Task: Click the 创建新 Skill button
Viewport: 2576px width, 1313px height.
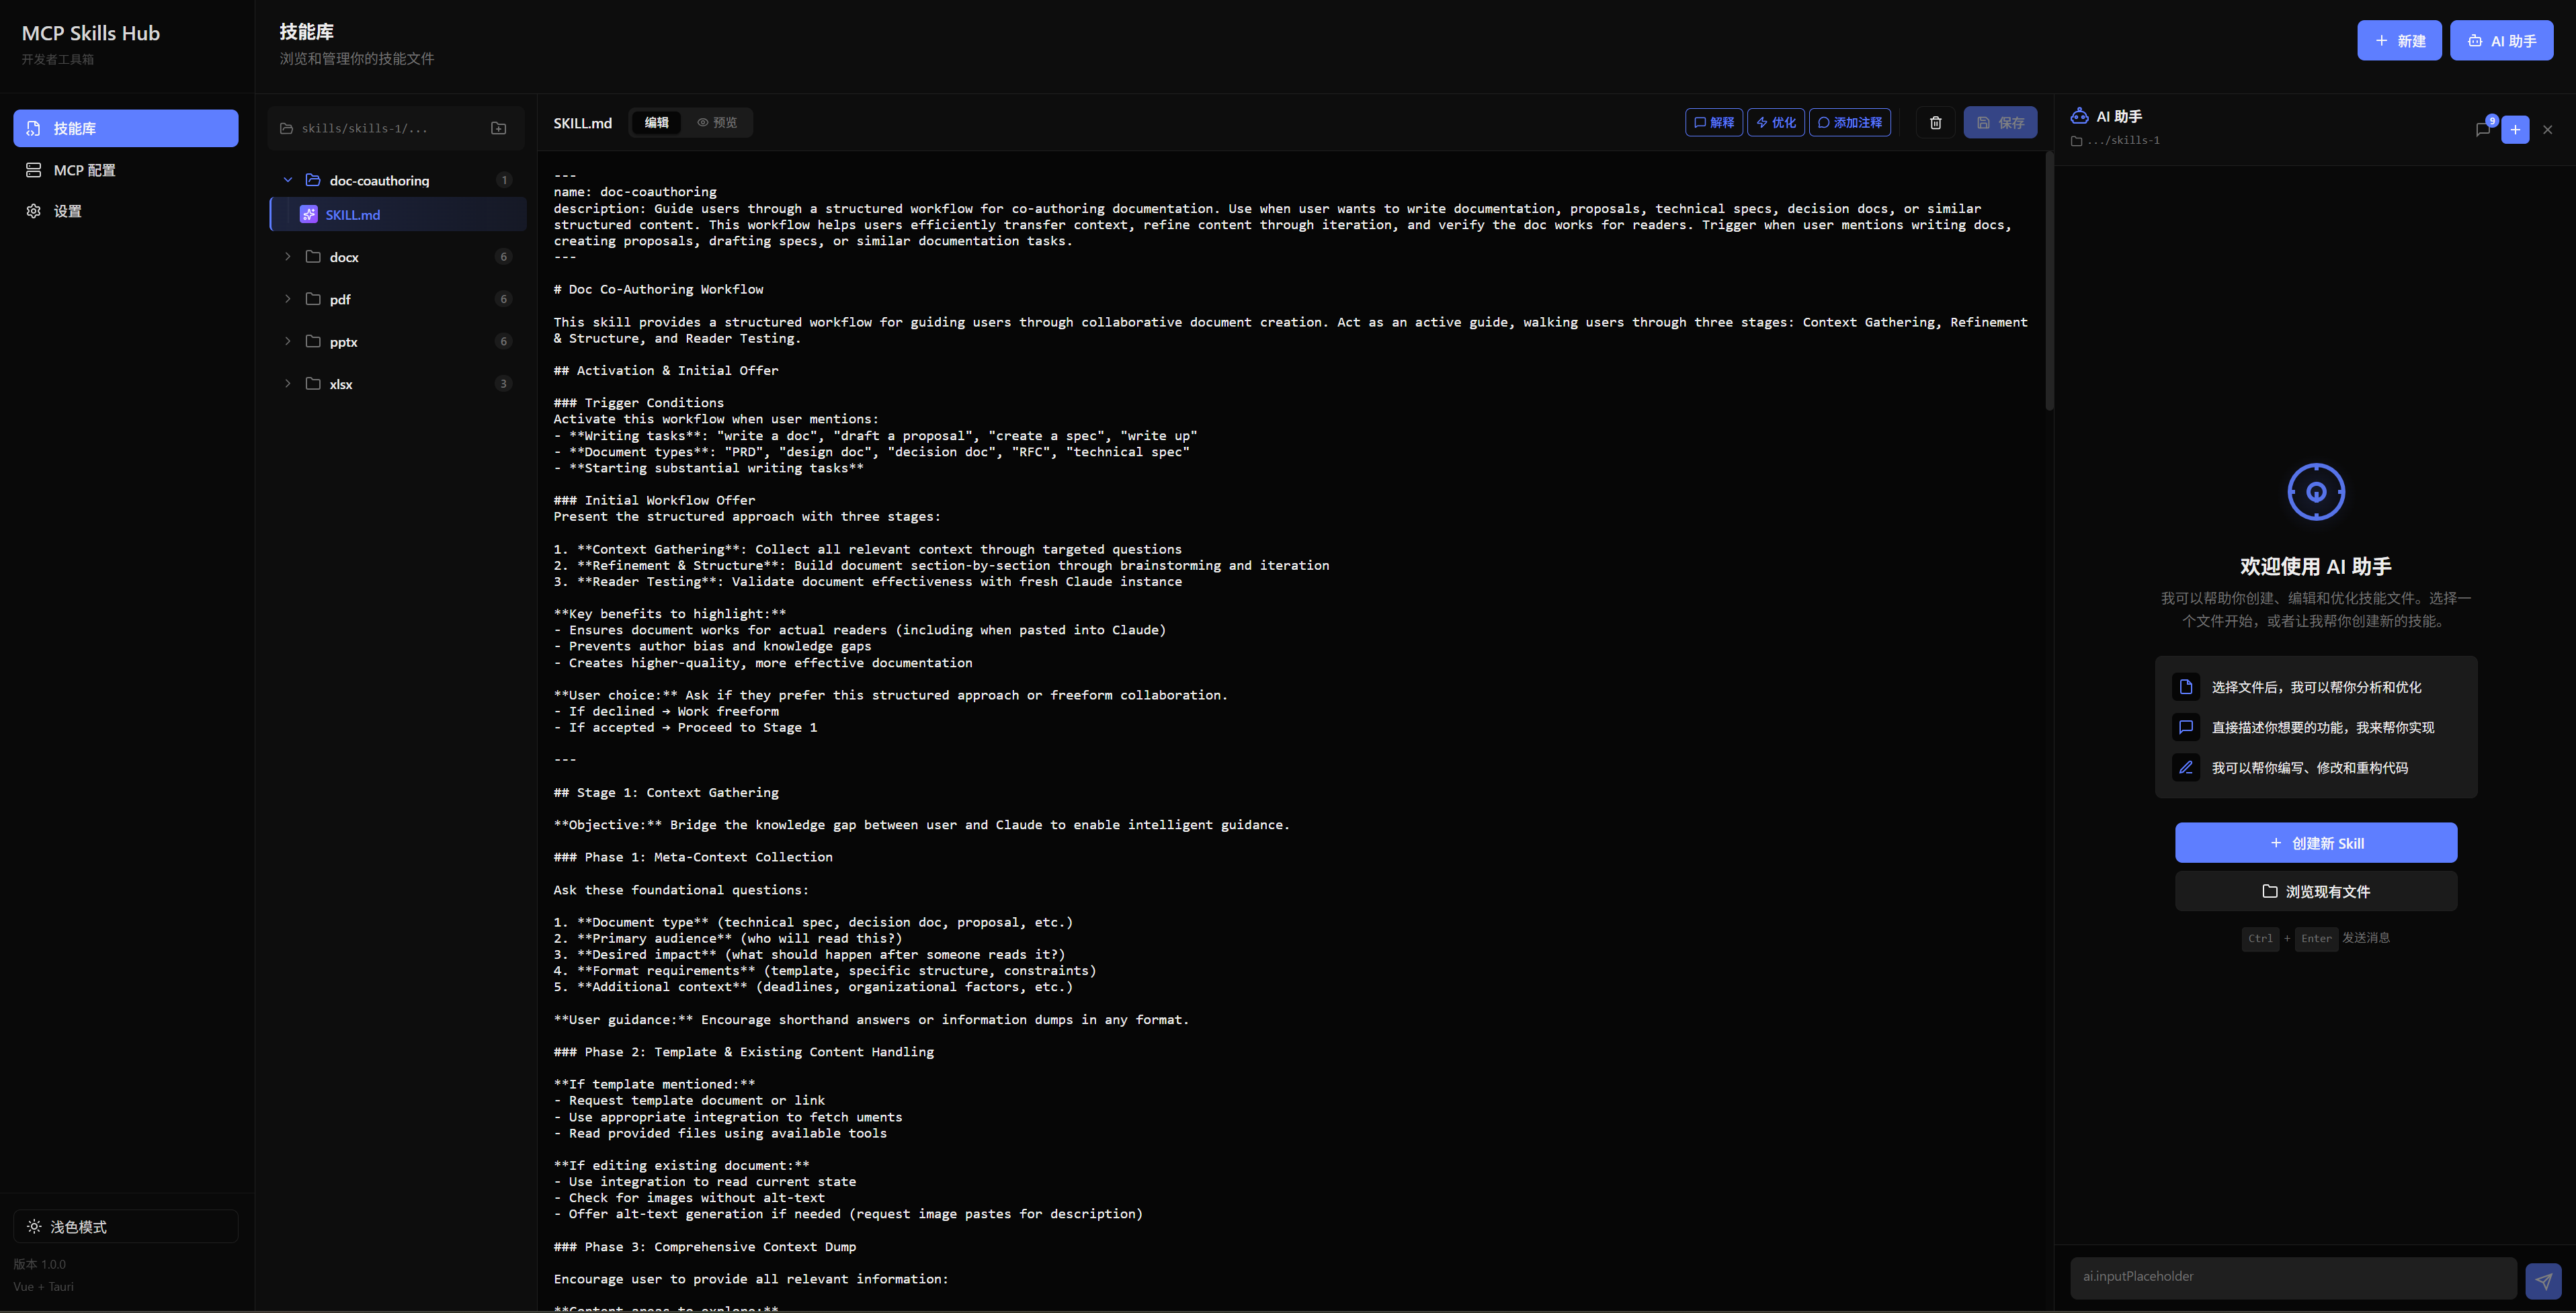Action: (x=2315, y=843)
